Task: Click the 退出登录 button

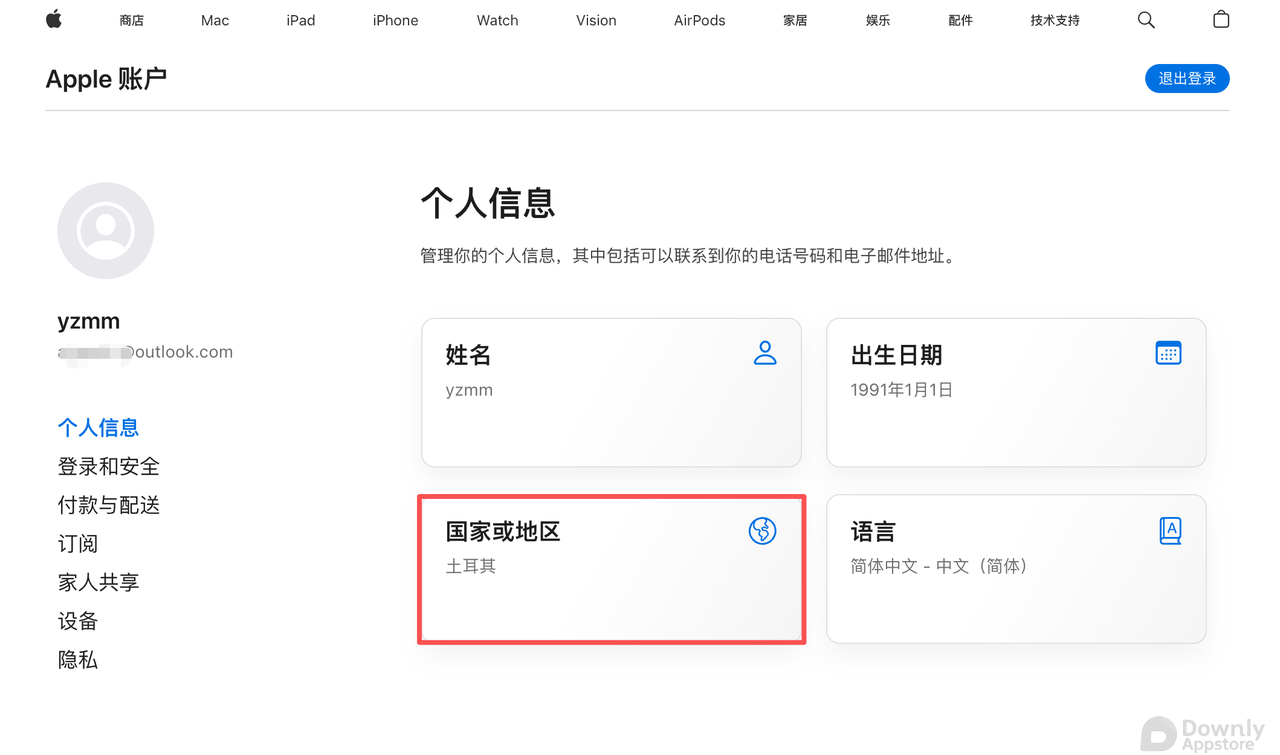Action: pos(1187,79)
